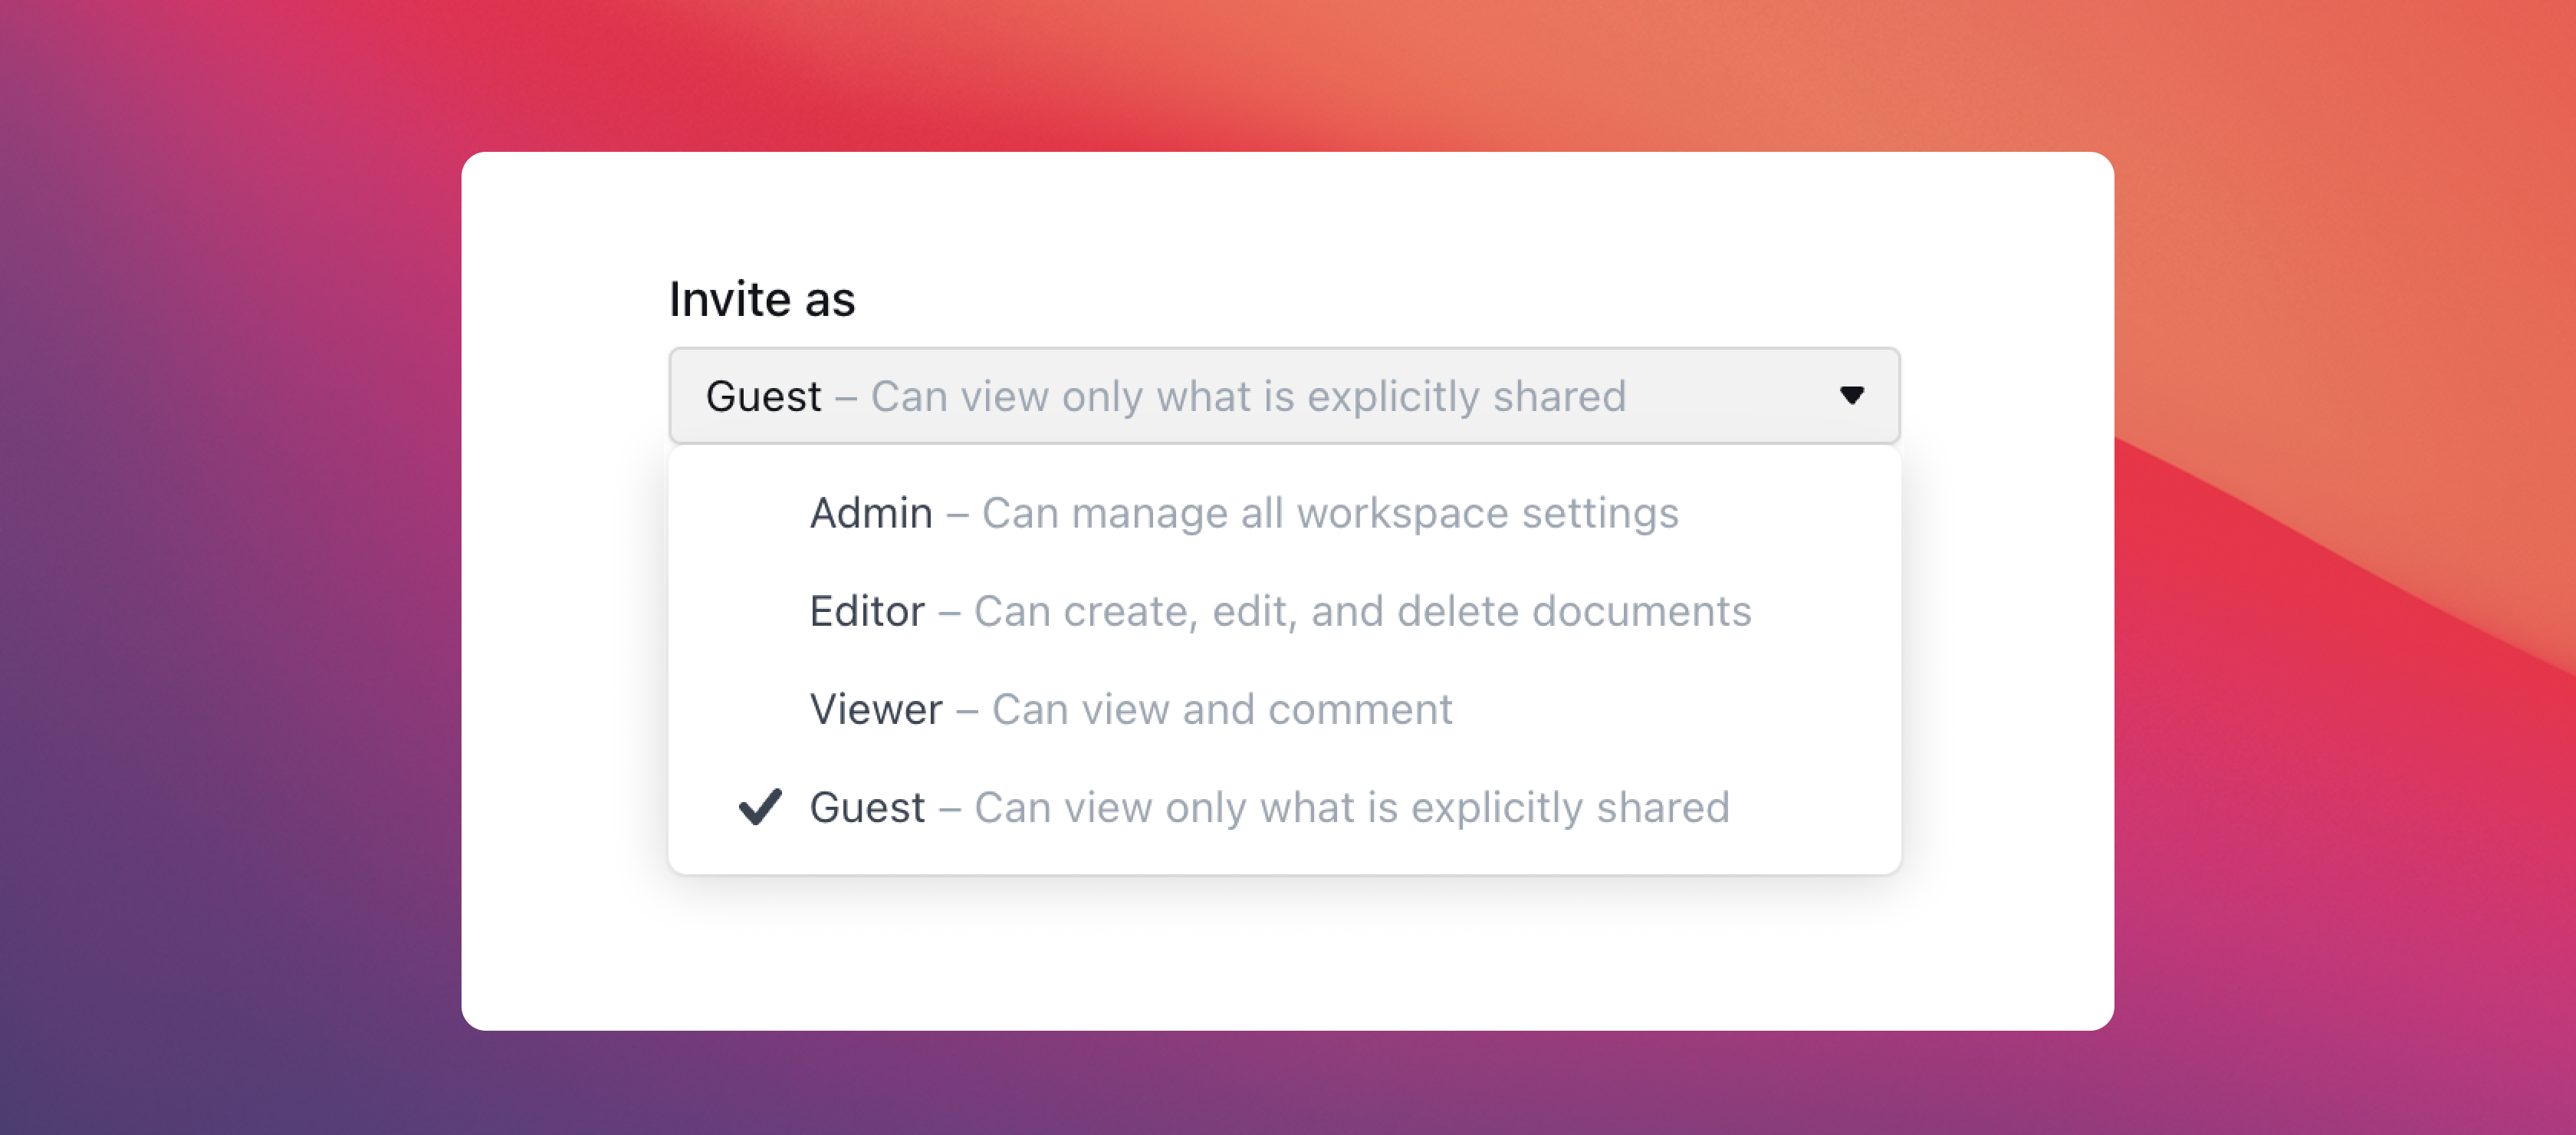
Task: Click the downward triangle icon in the selector
Action: click(x=1852, y=395)
